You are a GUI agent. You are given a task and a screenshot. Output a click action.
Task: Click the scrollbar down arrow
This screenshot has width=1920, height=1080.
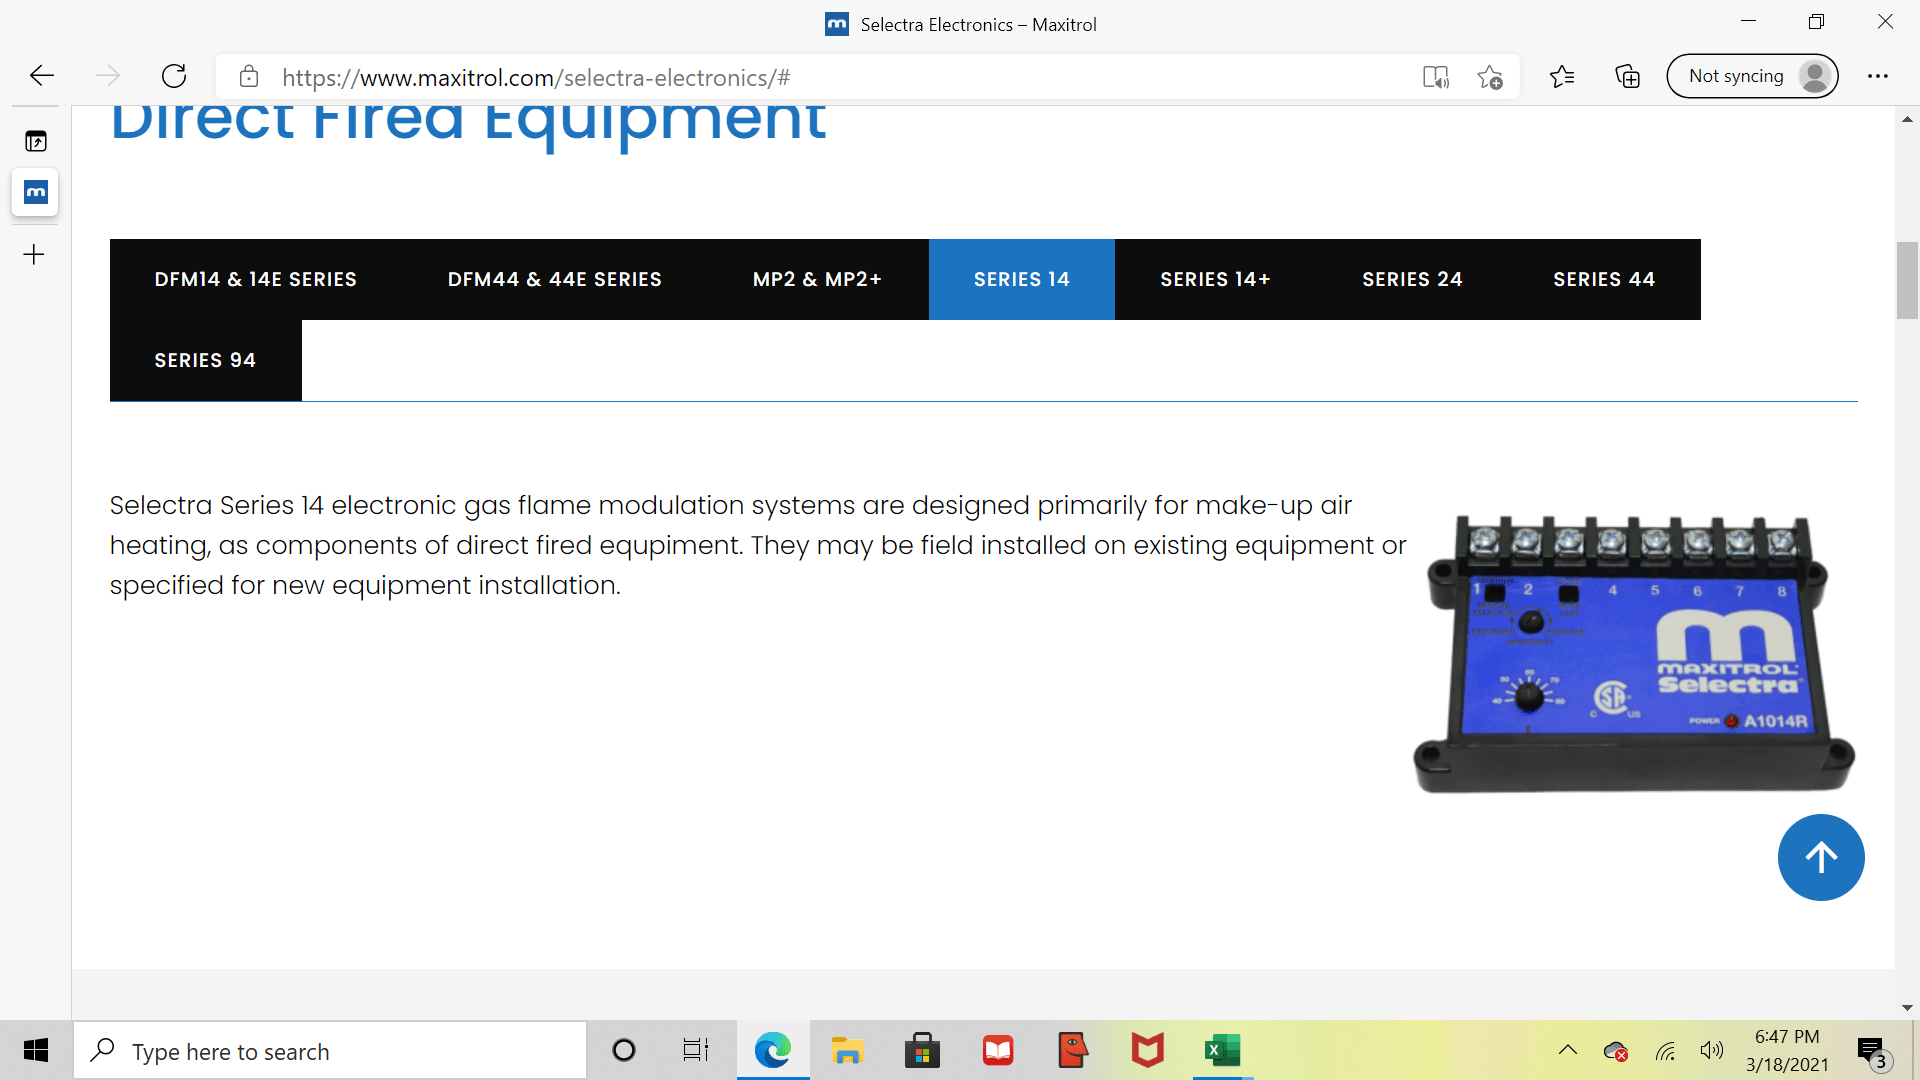pos(1907,1008)
